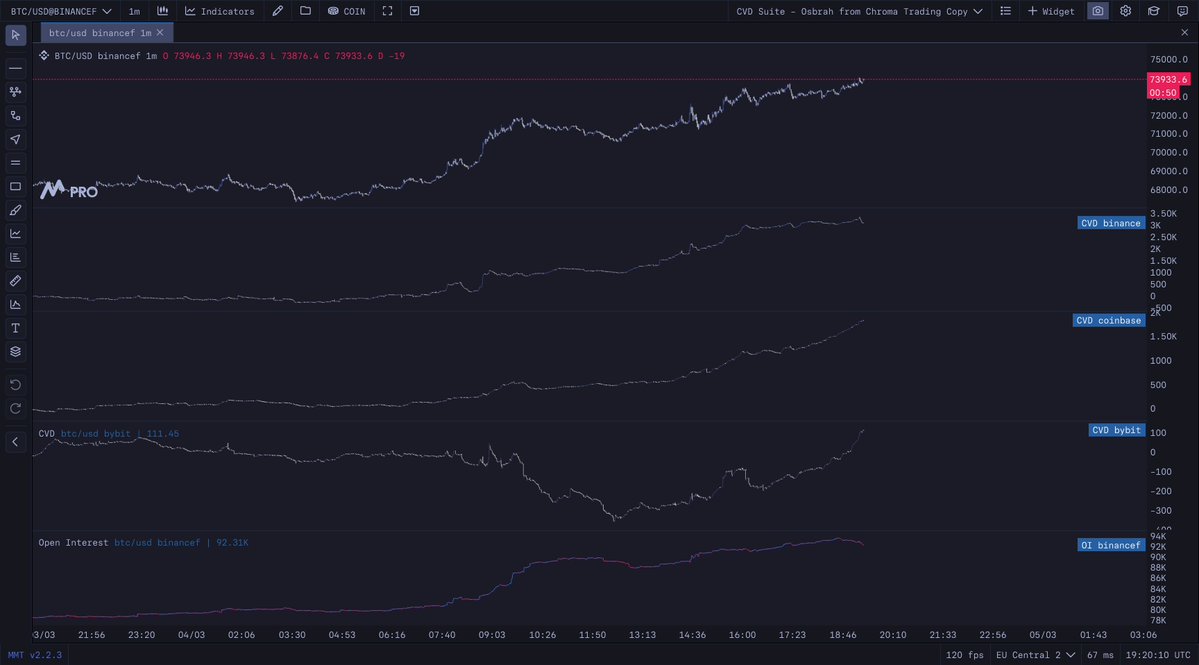Open settings gear in top bar

pos(1125,11)
